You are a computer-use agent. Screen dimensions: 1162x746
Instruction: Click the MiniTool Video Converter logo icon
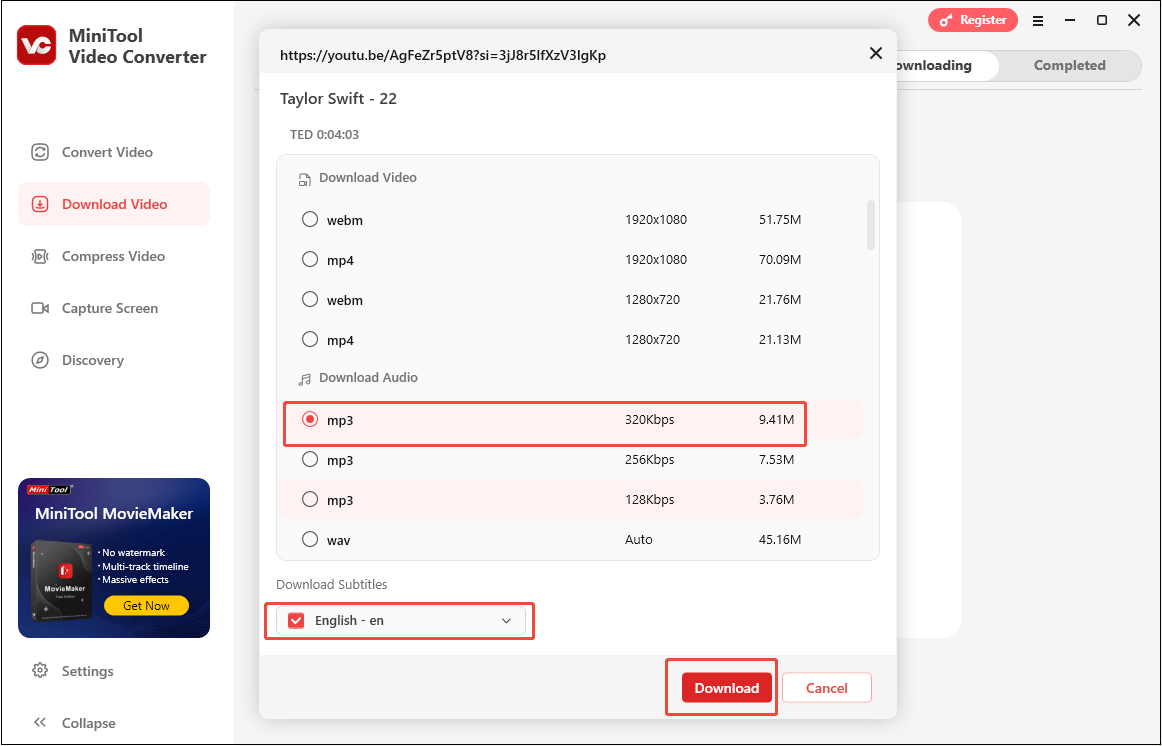pyautogui.click(x=36, y=45)
